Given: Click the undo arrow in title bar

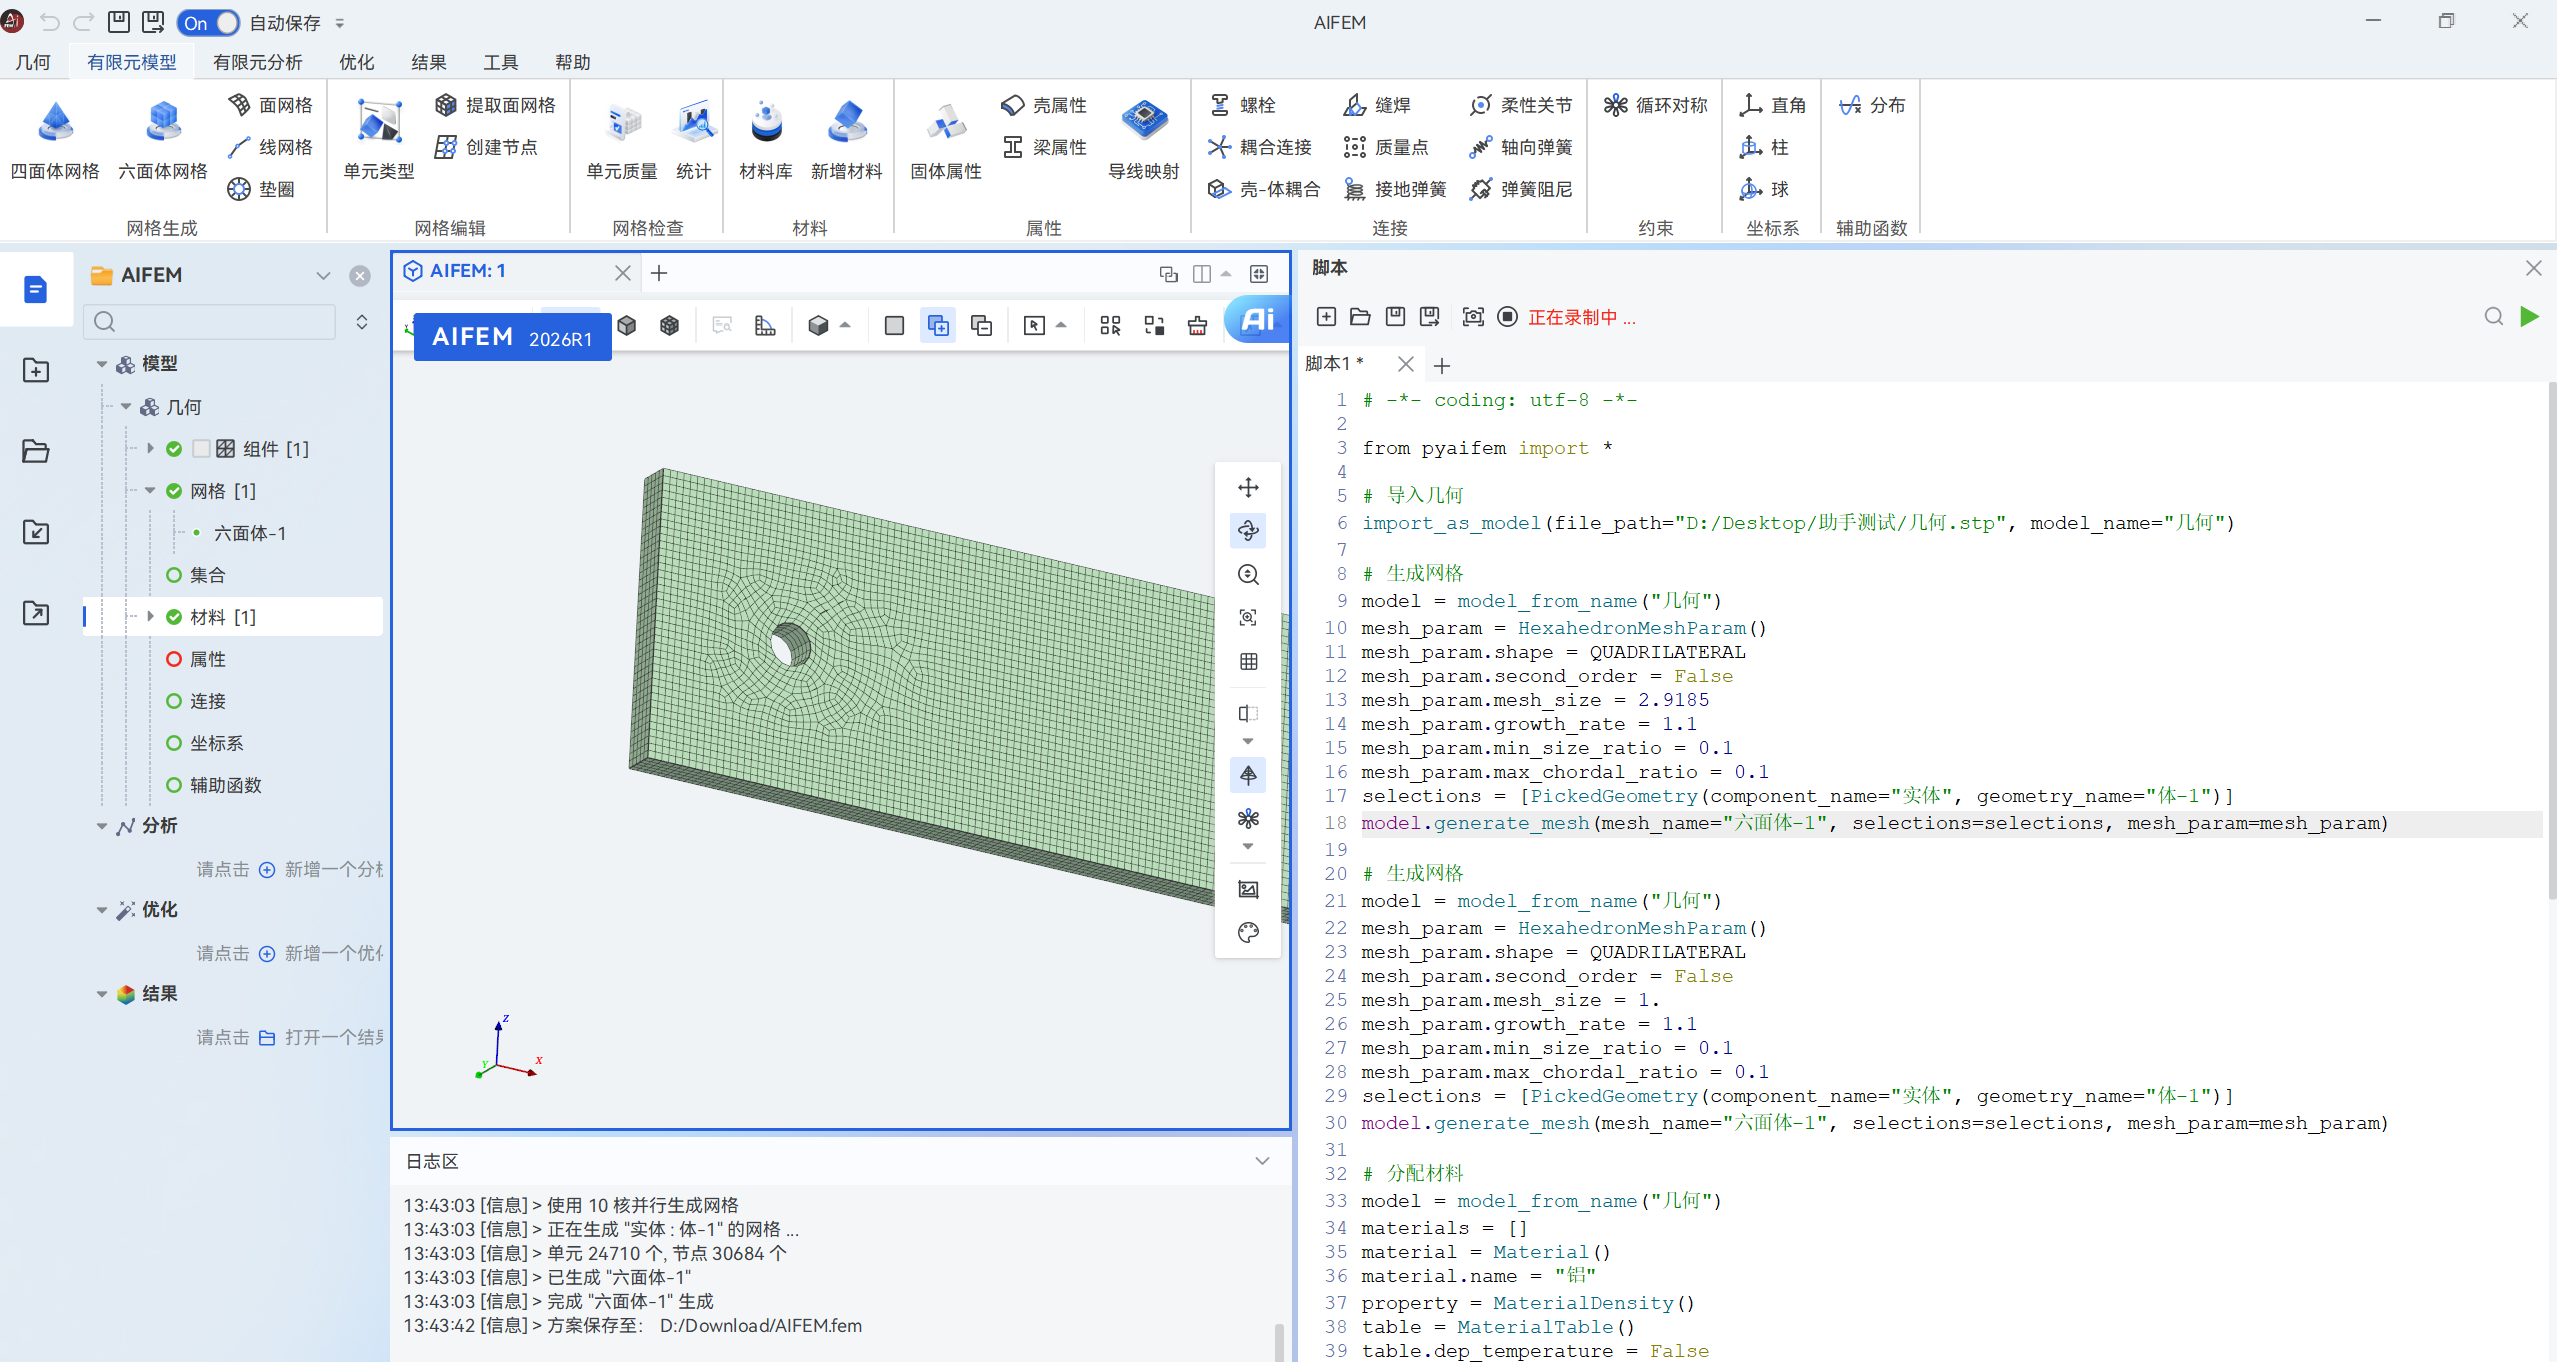Looking at the screenshot, I should coord(49,22).
